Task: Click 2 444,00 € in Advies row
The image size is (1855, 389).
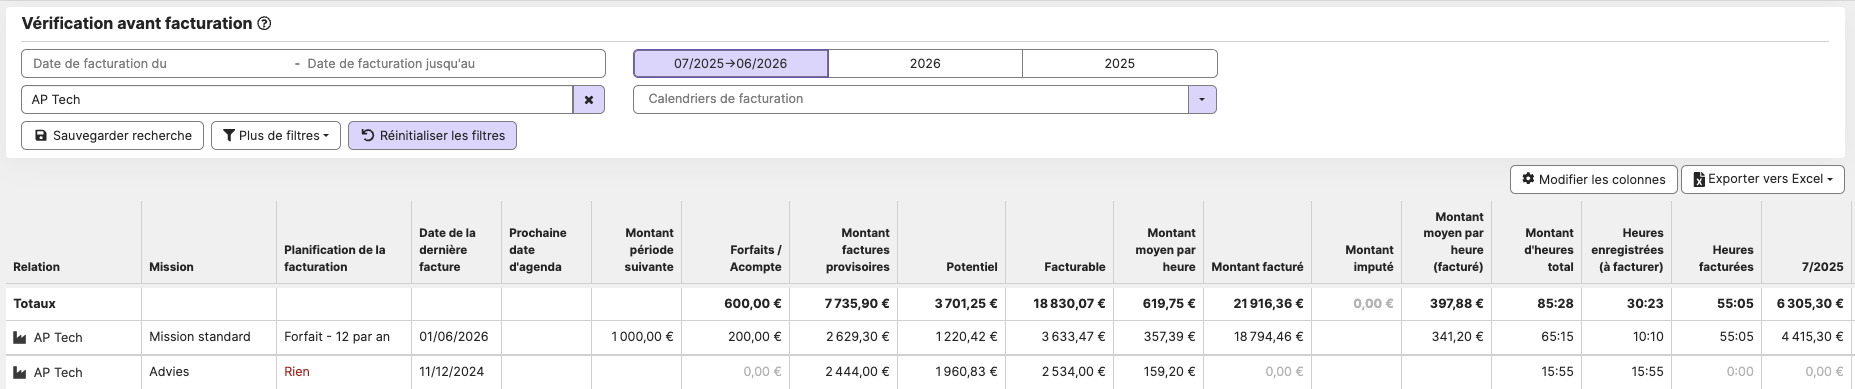Action: coord(857,372)
